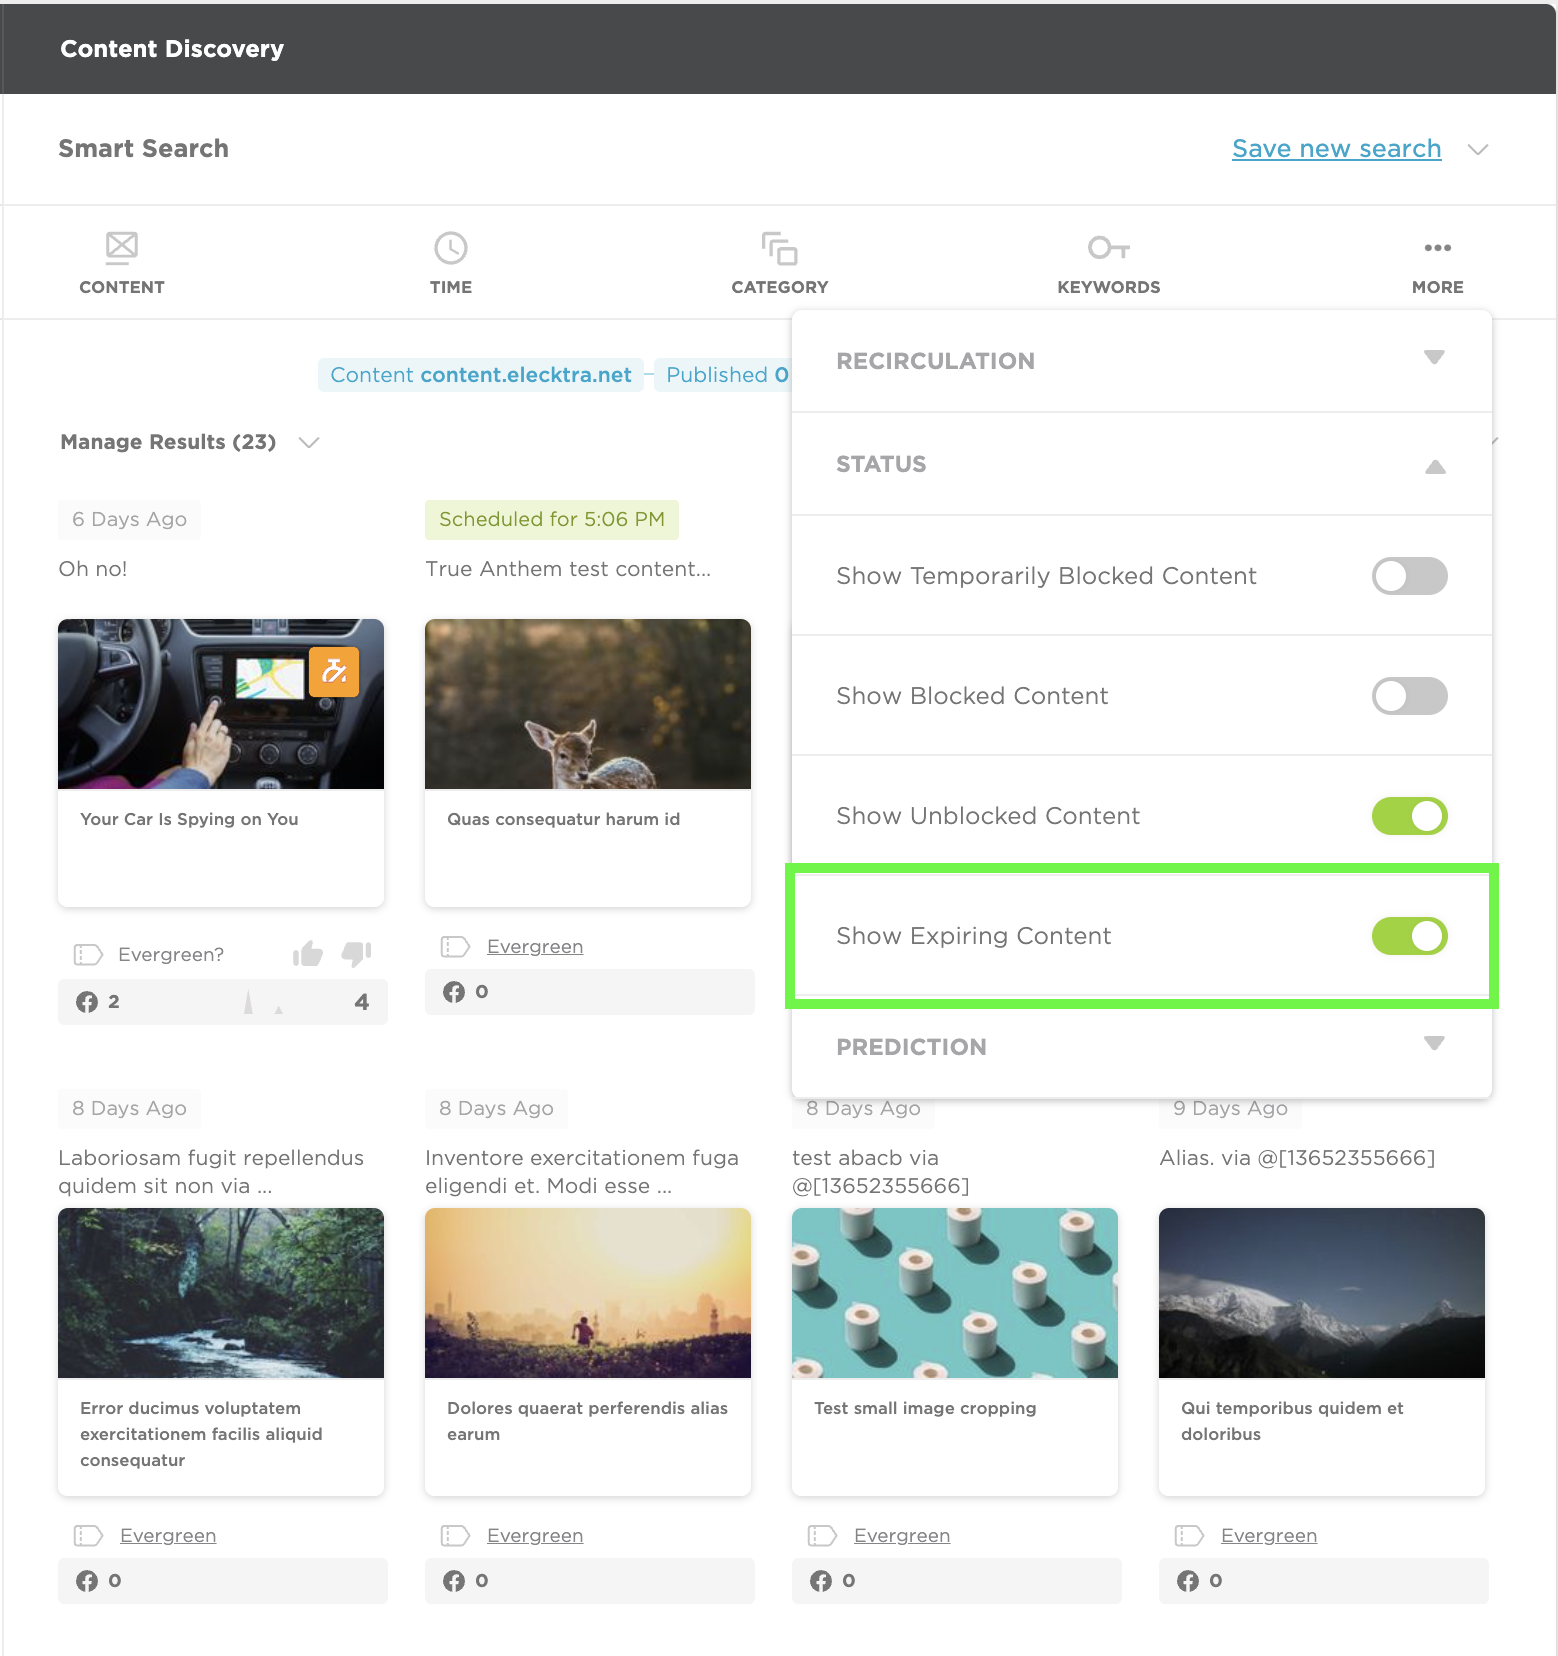Select the Scheduled for 5:06 PM label
Viewport: 1558px width, 1656px height.
552,519
